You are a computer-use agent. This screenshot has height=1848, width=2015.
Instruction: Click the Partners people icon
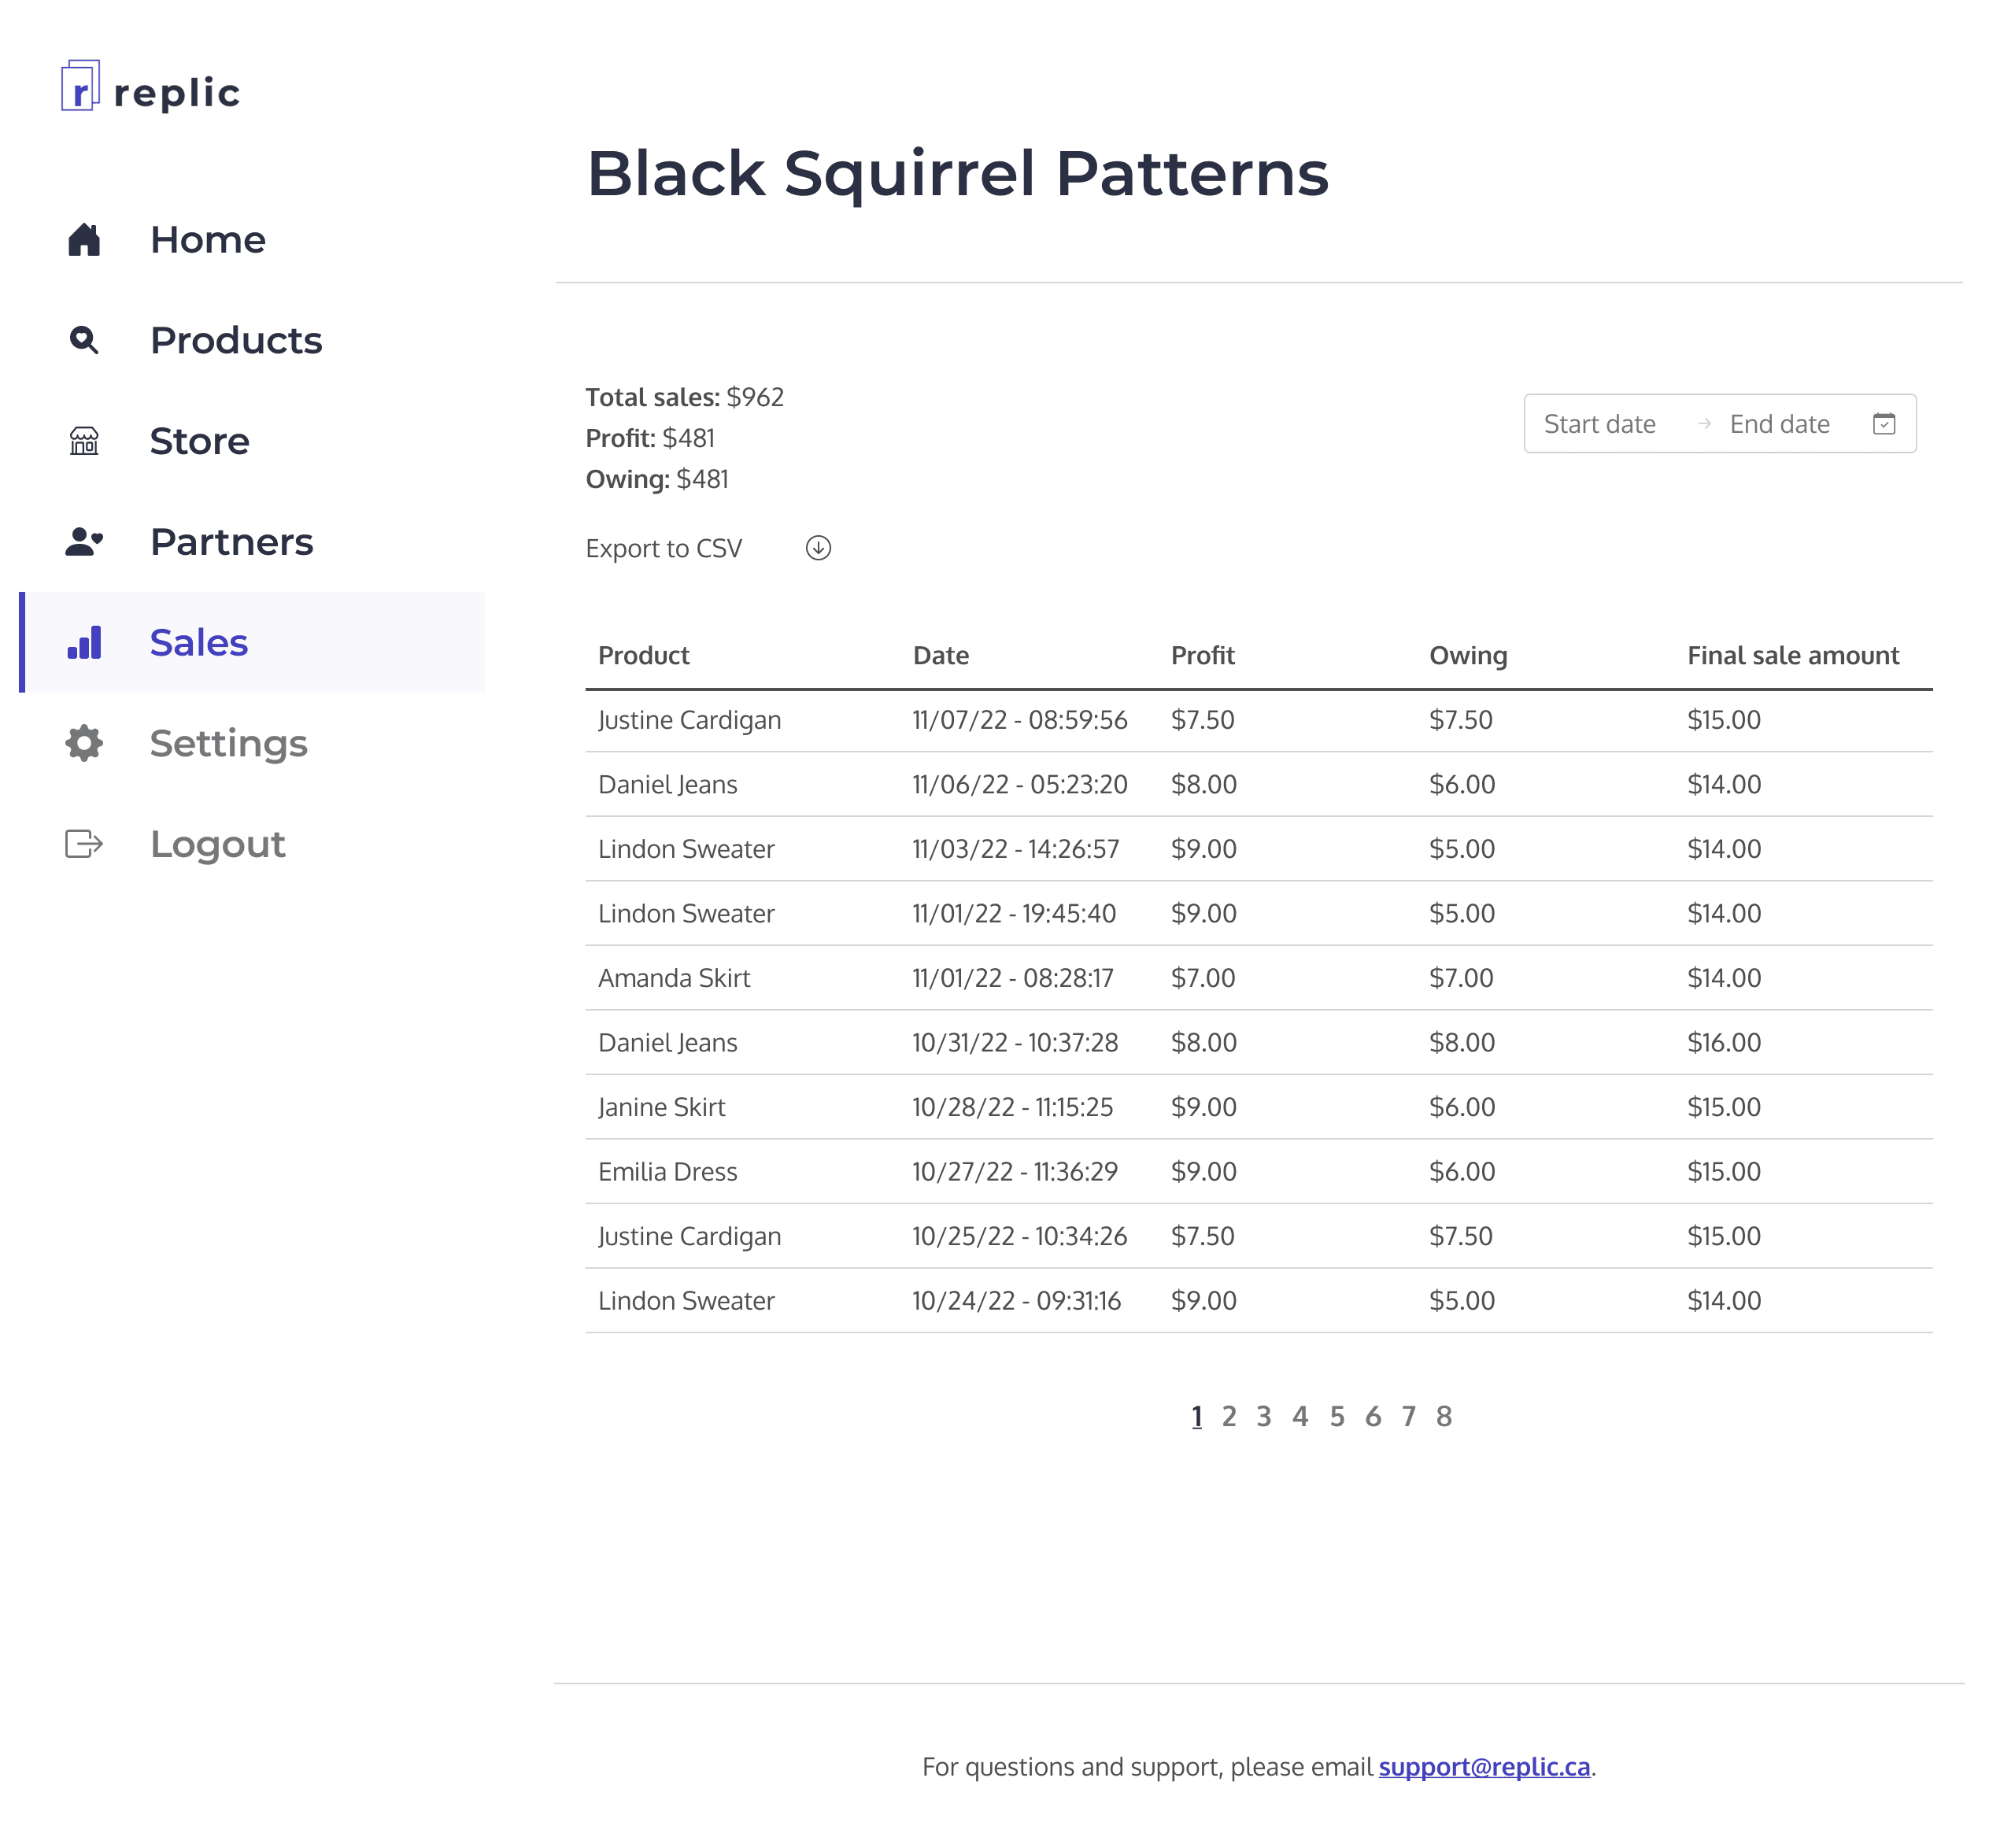pyautogui.click(x=84, y=542)
